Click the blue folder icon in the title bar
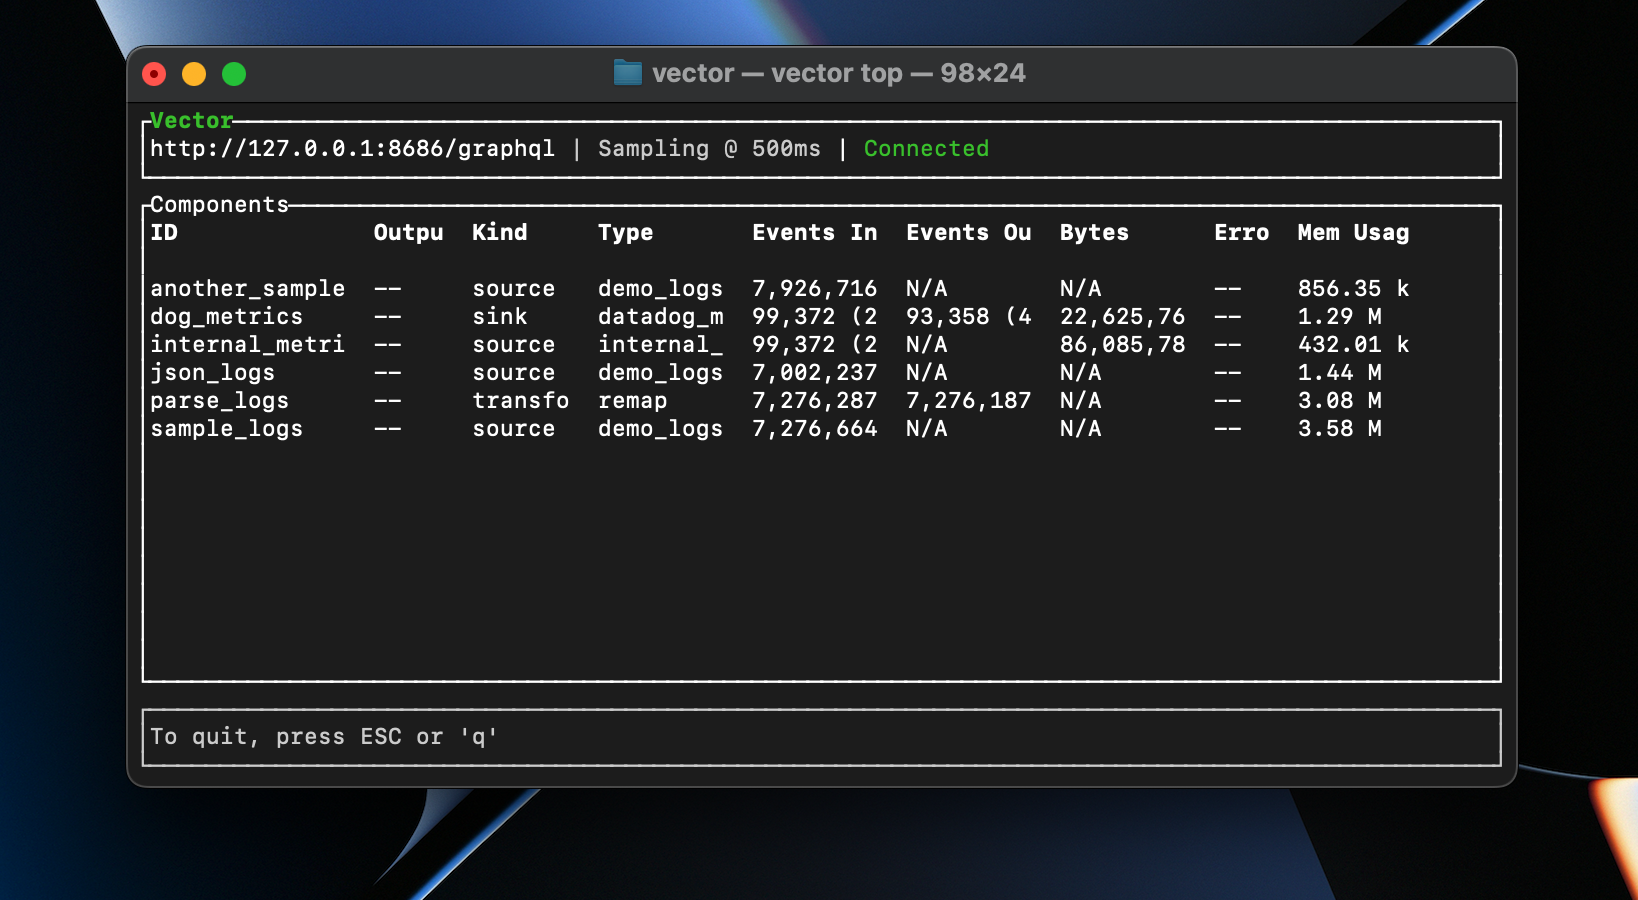The width and height of the screenshot is (1638, 900). pos(626,72)
